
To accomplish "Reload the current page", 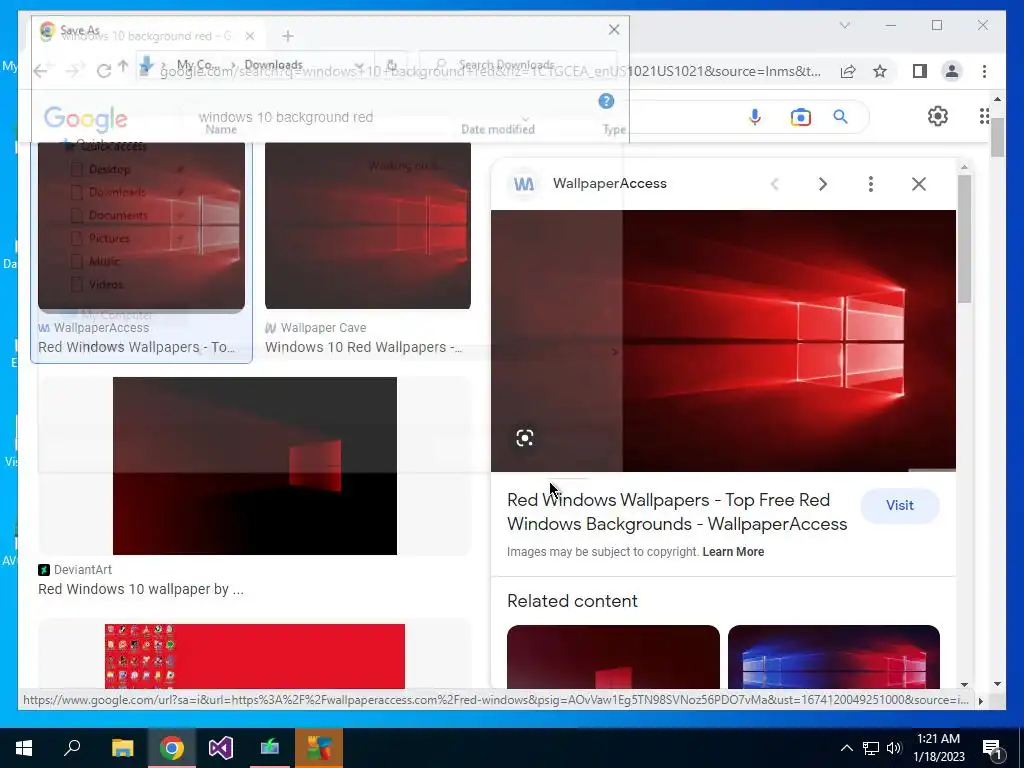I will (x=103, y=71).
